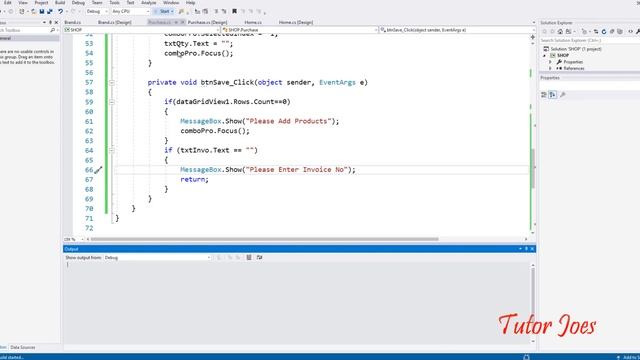Toggle Word Wrap icon in Output panel
This screenshot has height=360, width=640.
click(260, 258)
